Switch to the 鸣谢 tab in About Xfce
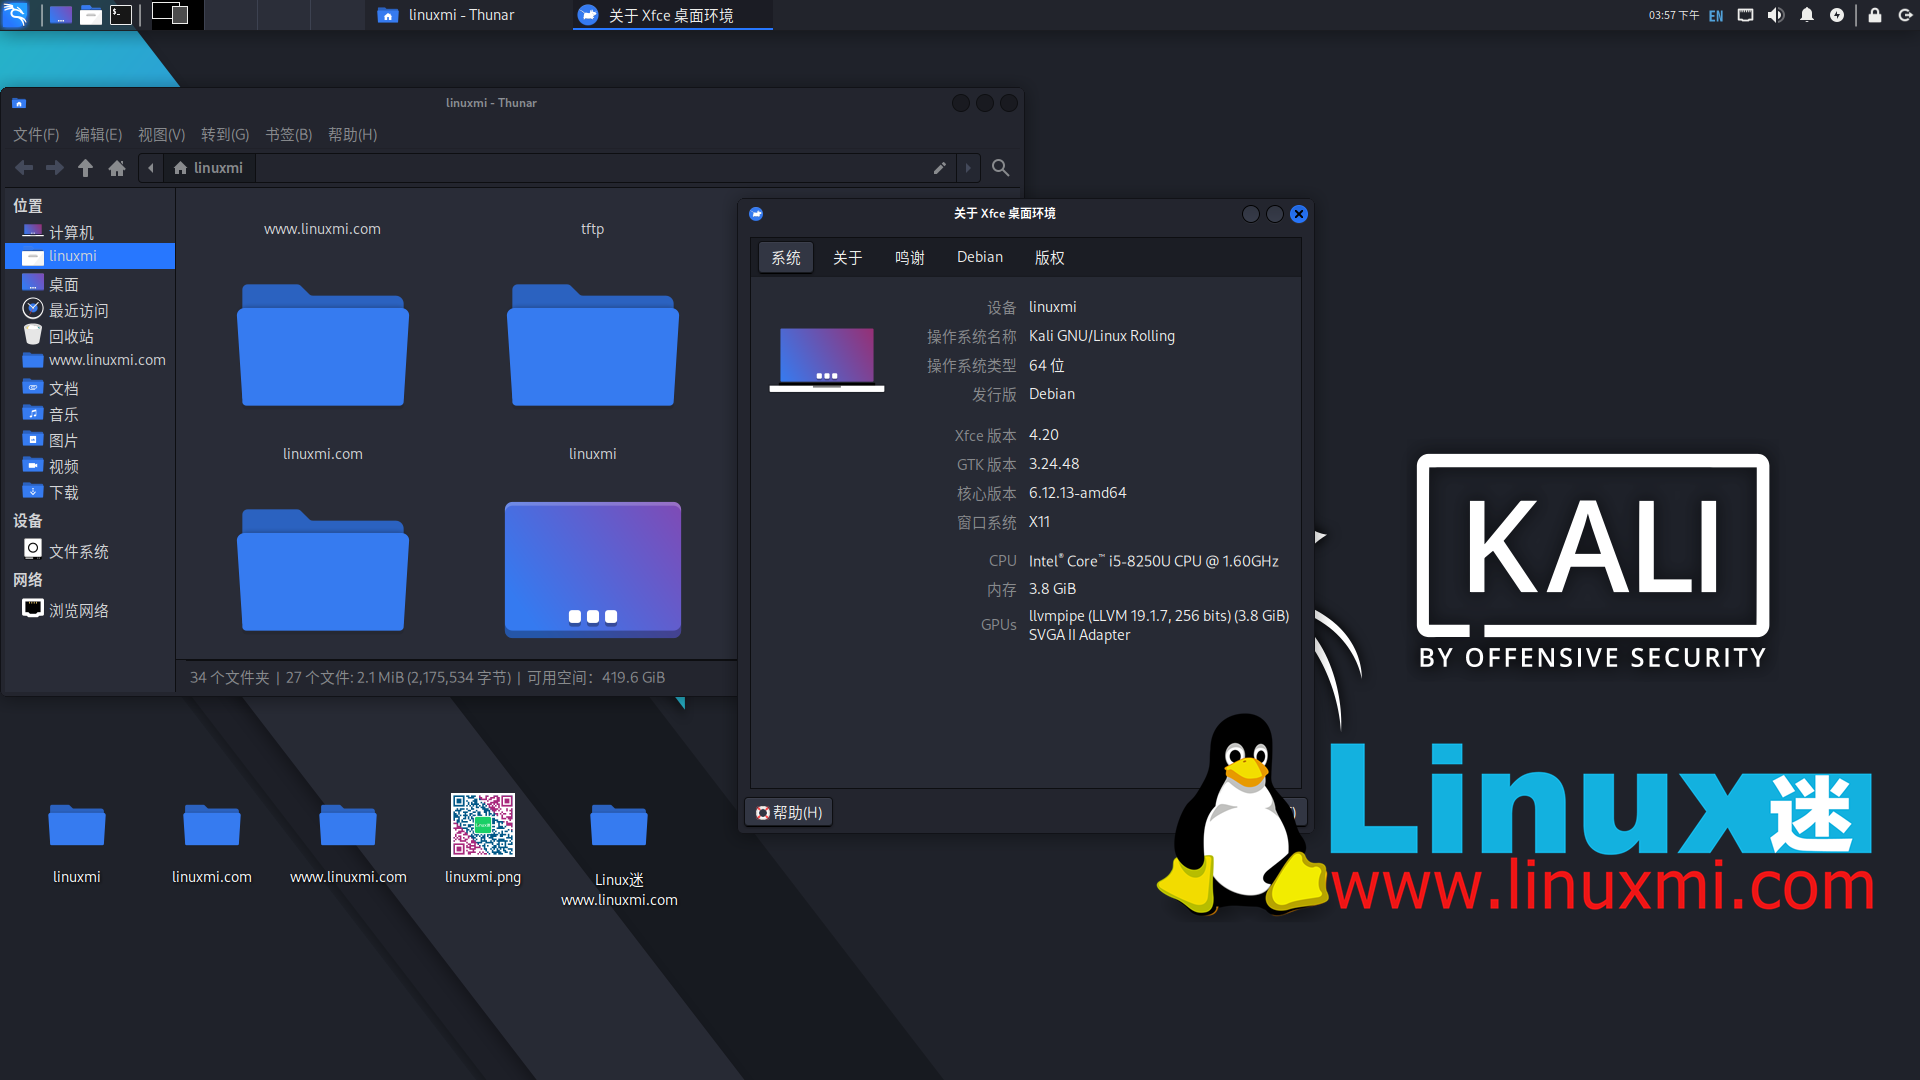Viewport: 1920px width, 1080px height. click(x=909, y=258)
